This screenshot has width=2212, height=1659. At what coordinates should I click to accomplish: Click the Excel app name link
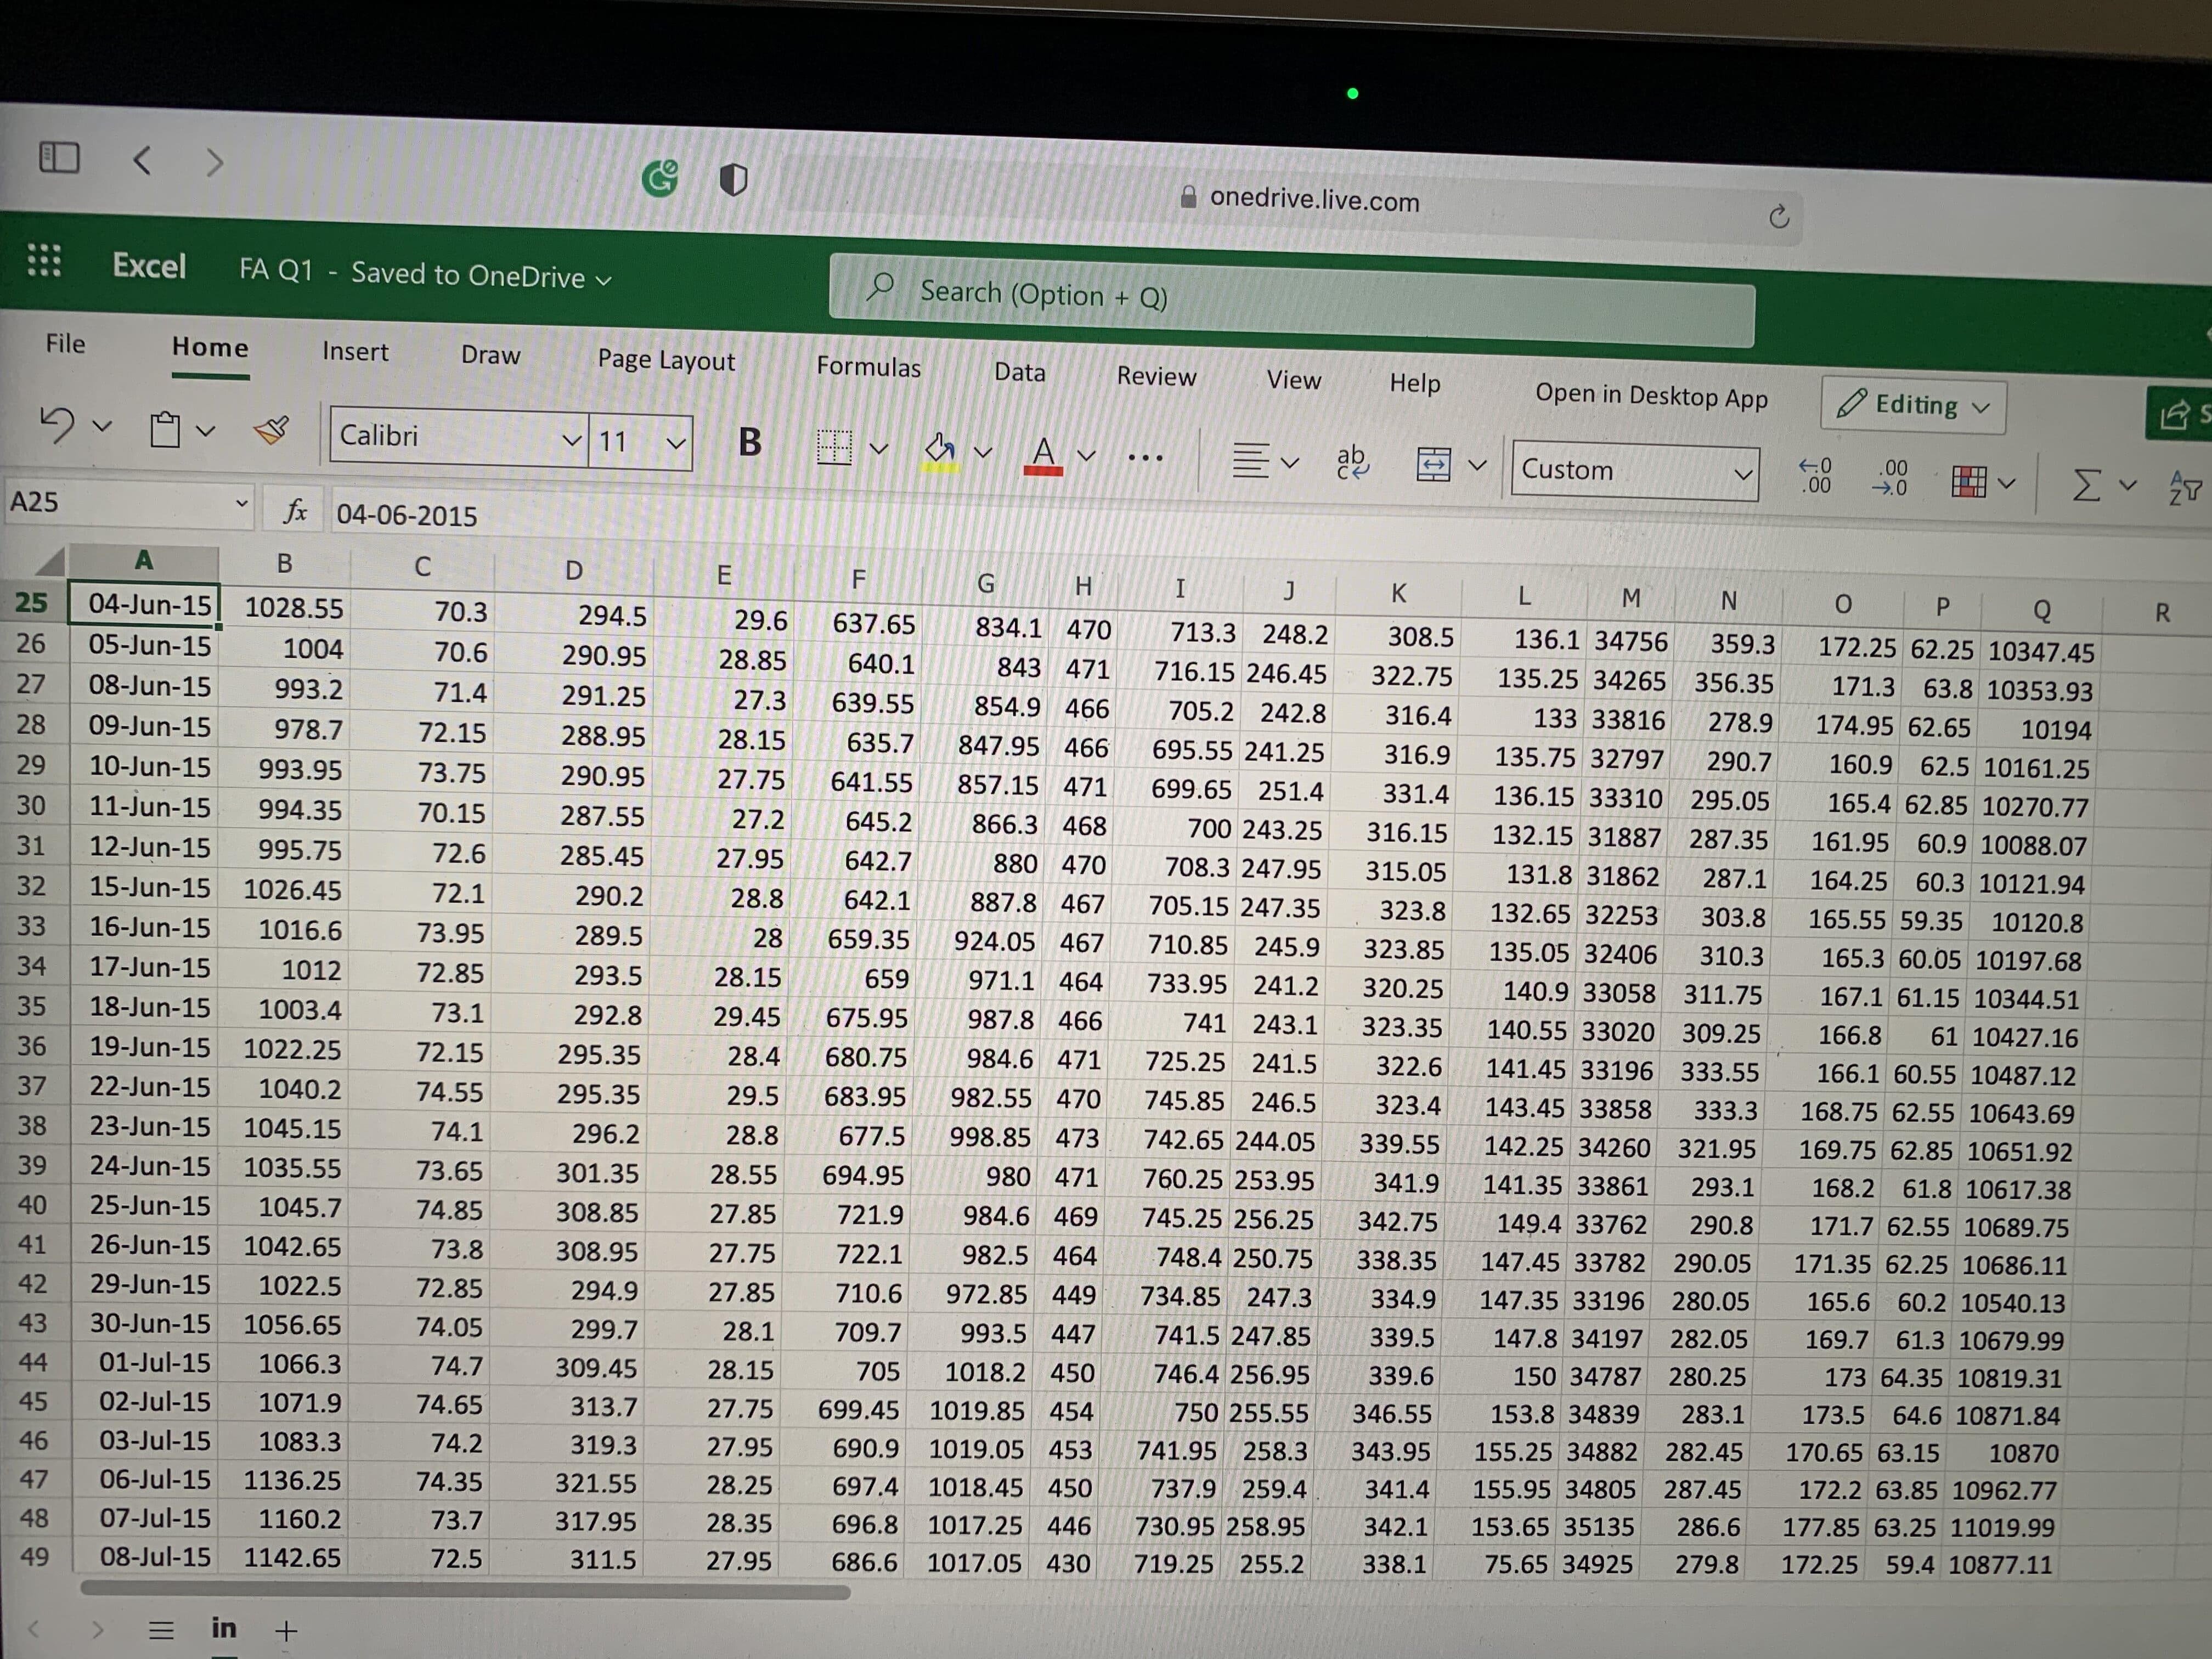pyautogui.click(x=149, y=266)
